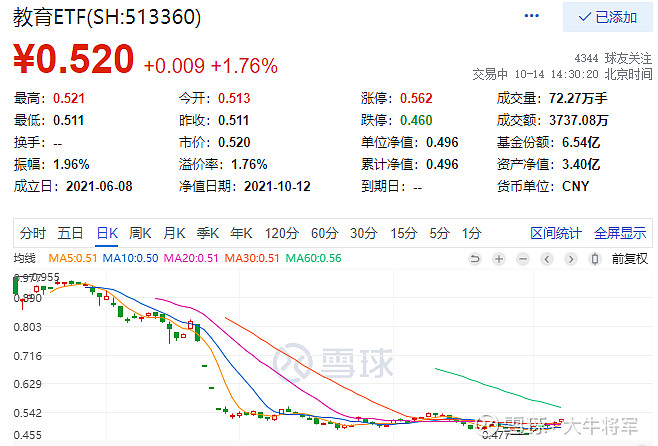This screenshot has width=658, height=446.
Task: Switch to the 15分 chart tab
Action: pos(404,233)
